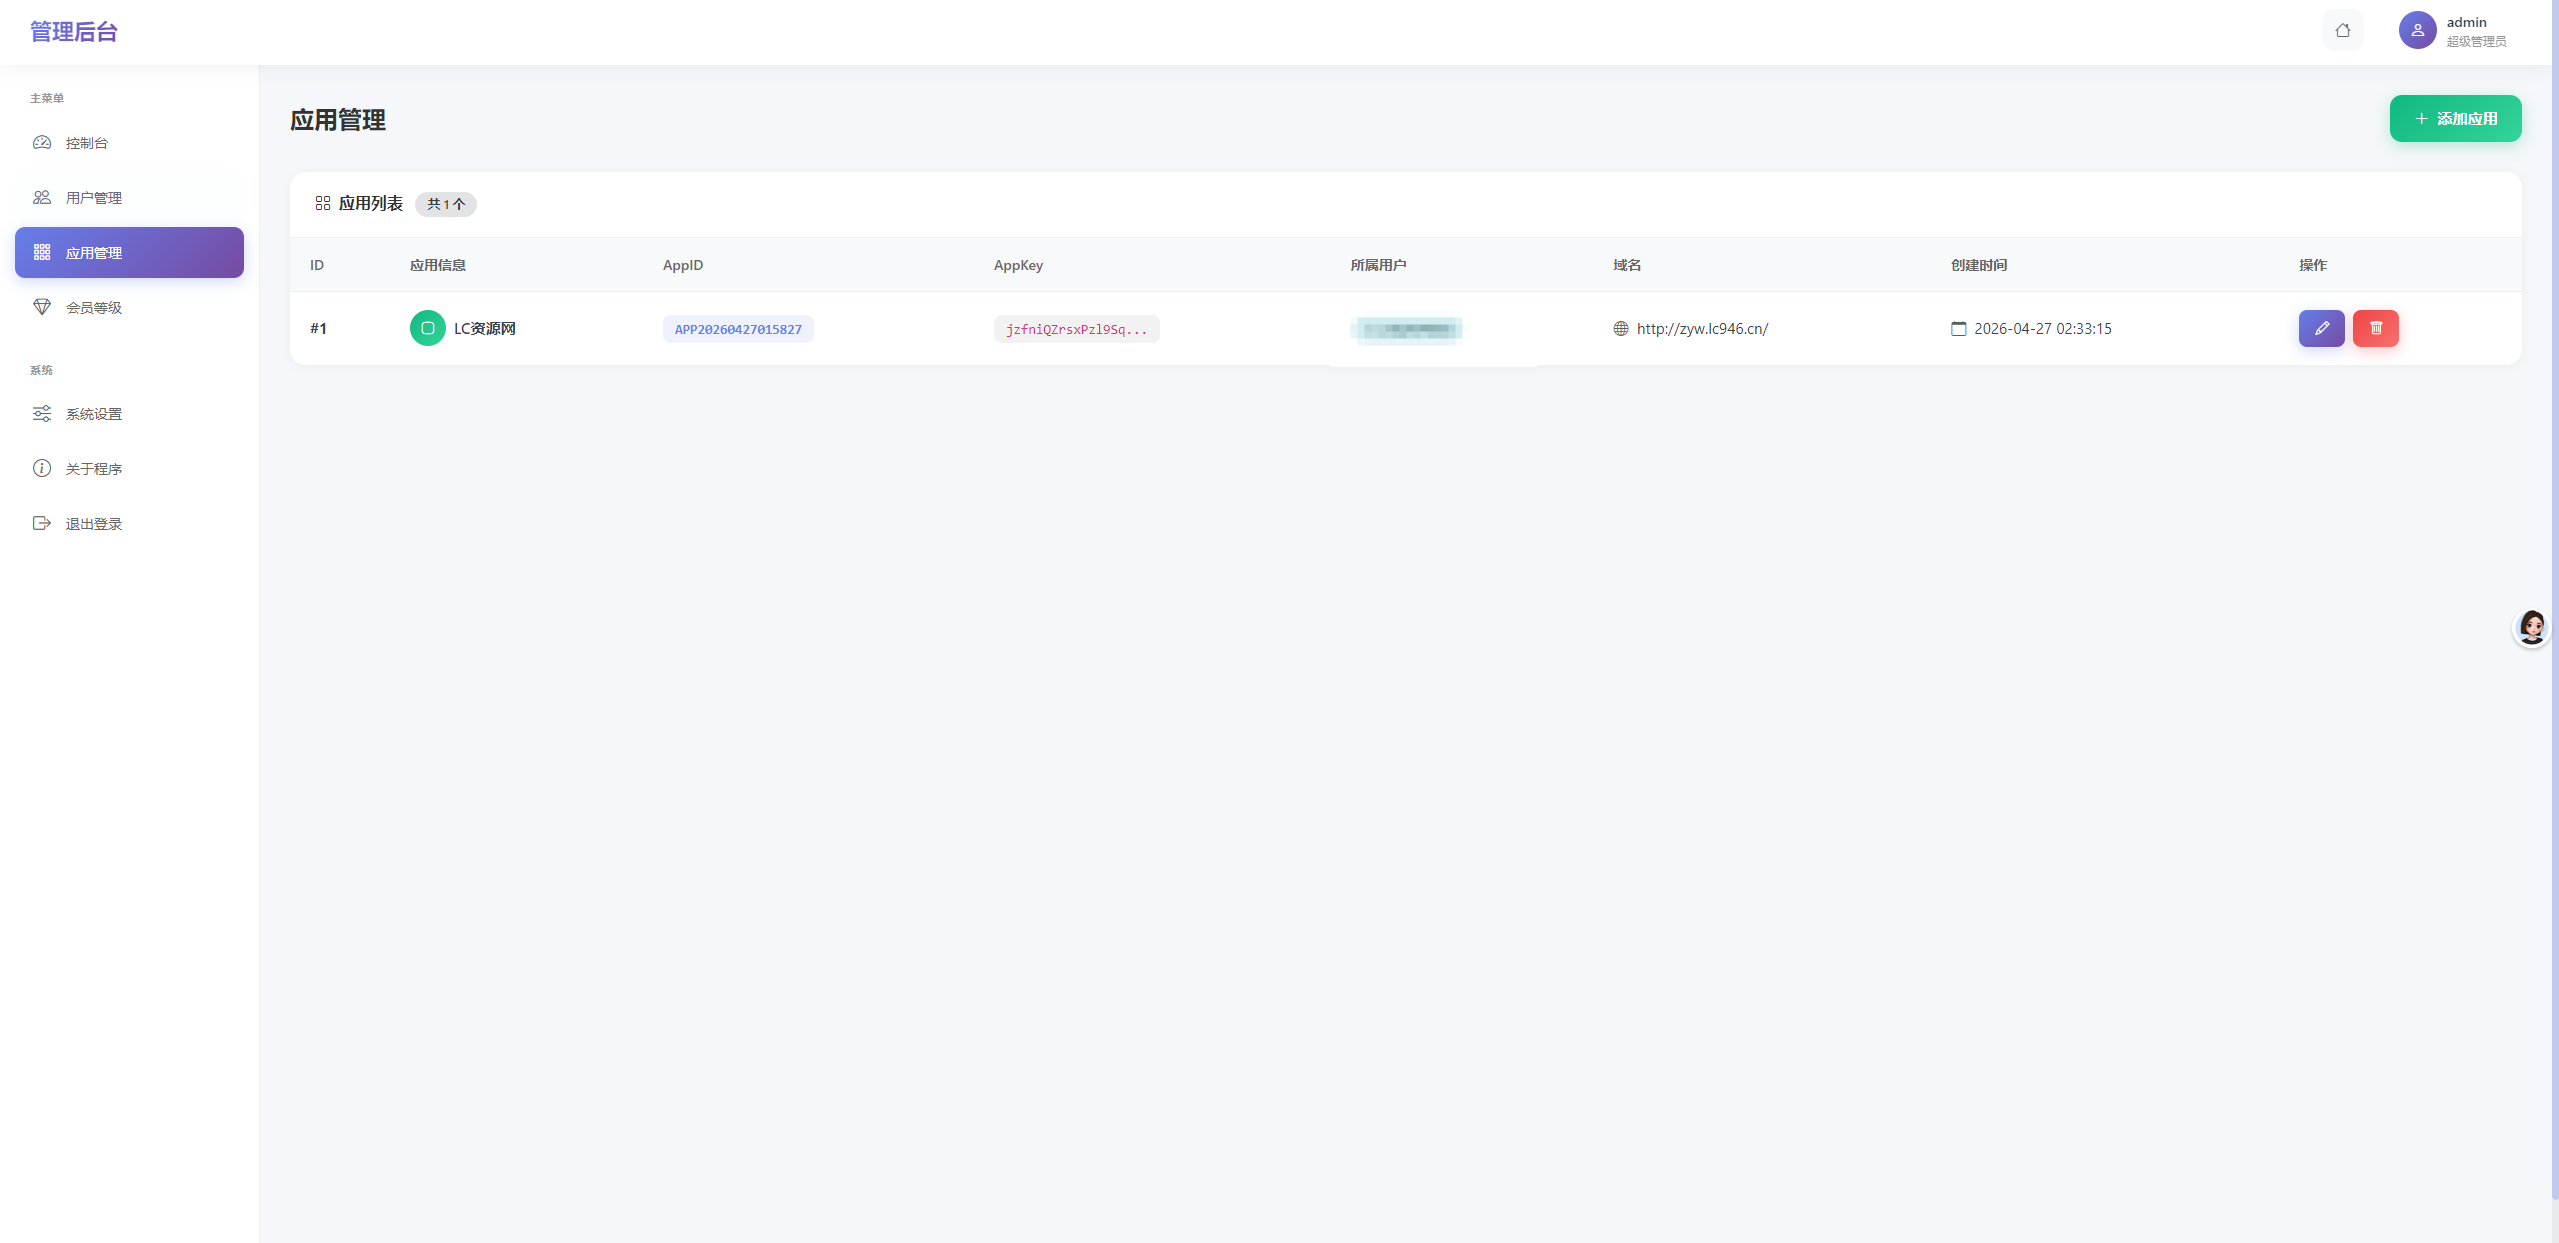Delete the LC资源网 app with trash icon
The width and height of the screenshot is (2559, 1243).
point(2375,328)
